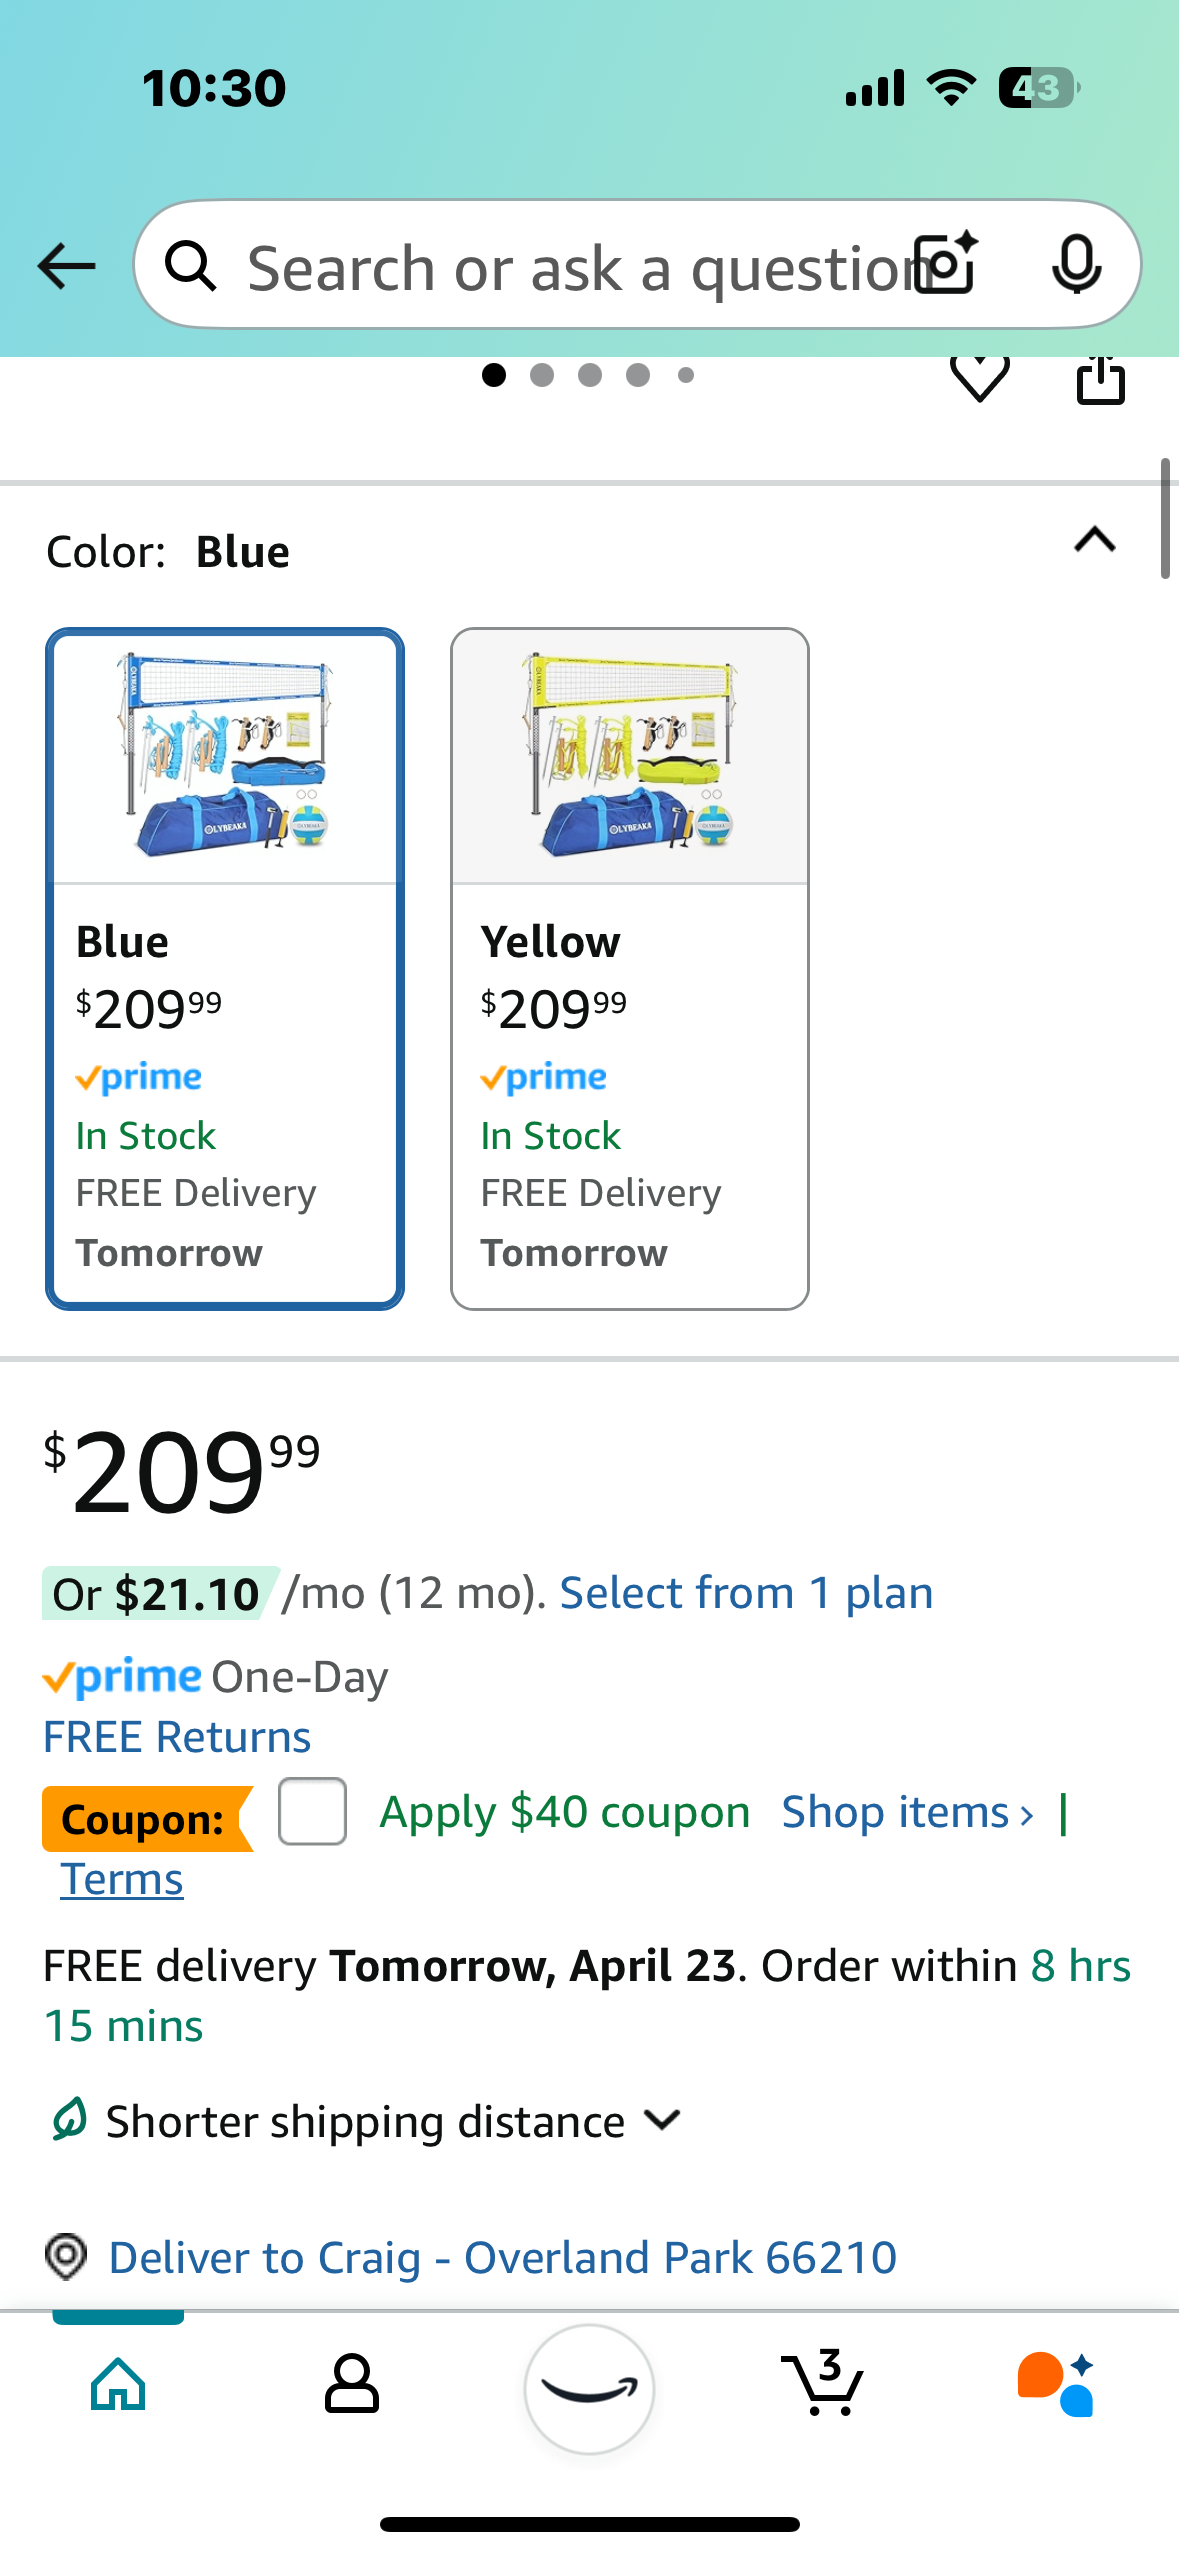Go to the Home tab
1179x2556 pixels.
118,2384
